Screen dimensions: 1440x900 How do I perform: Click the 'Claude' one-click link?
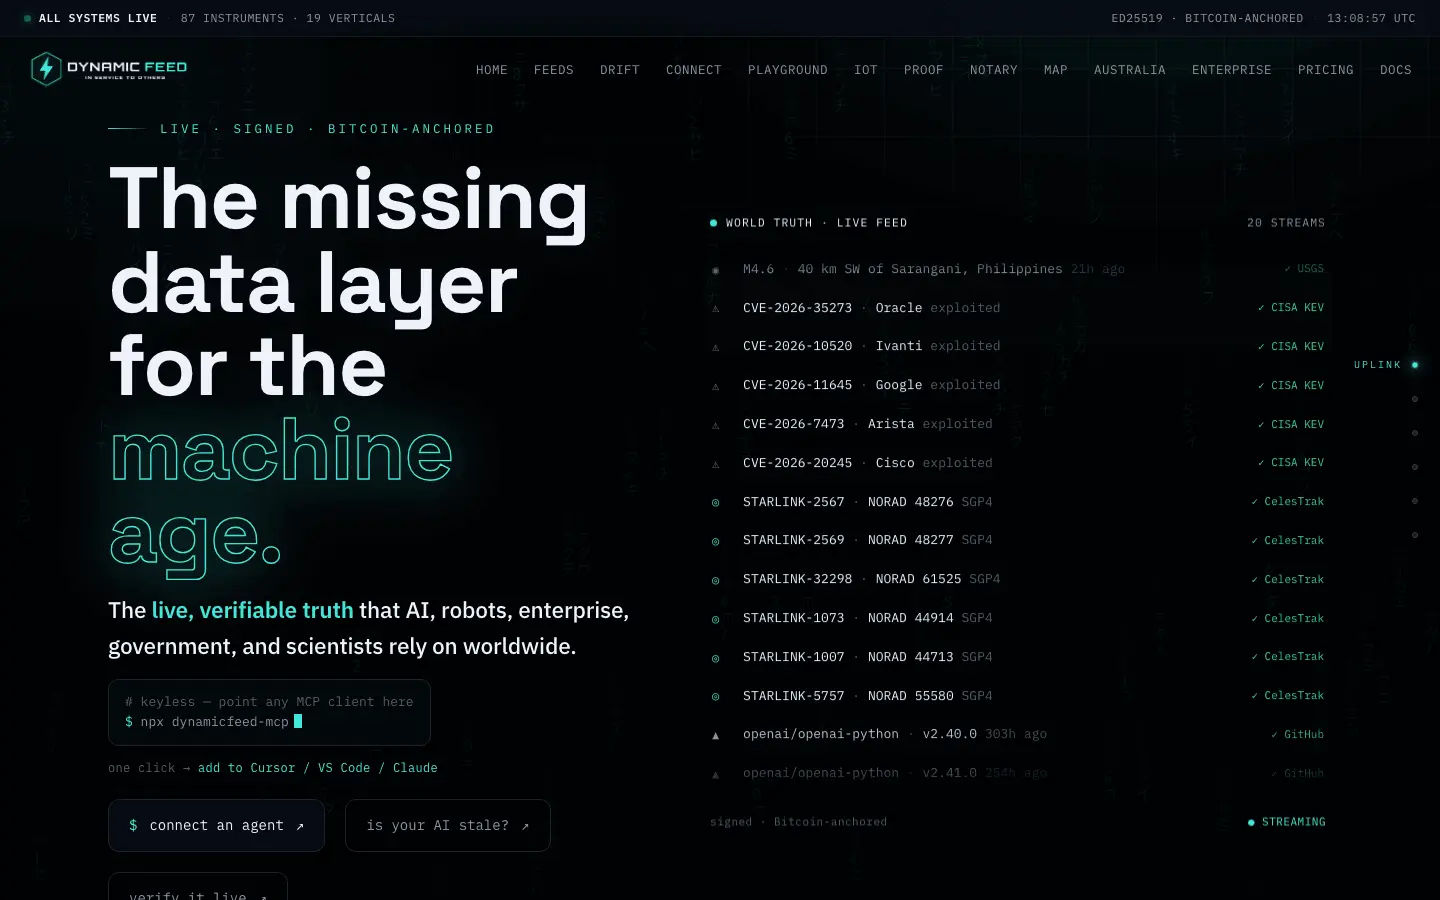pos(415,768)
